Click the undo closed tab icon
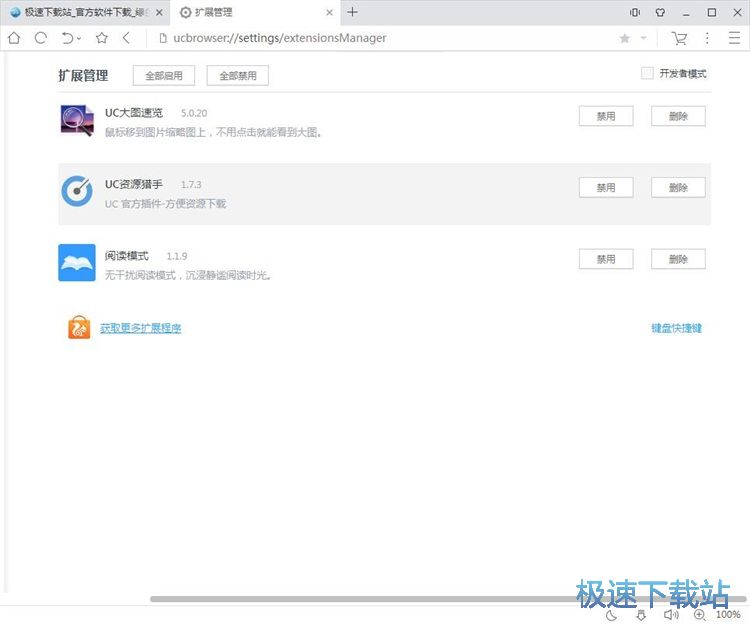750x624 pixels. pyautogui.click(x=67, y=38)
